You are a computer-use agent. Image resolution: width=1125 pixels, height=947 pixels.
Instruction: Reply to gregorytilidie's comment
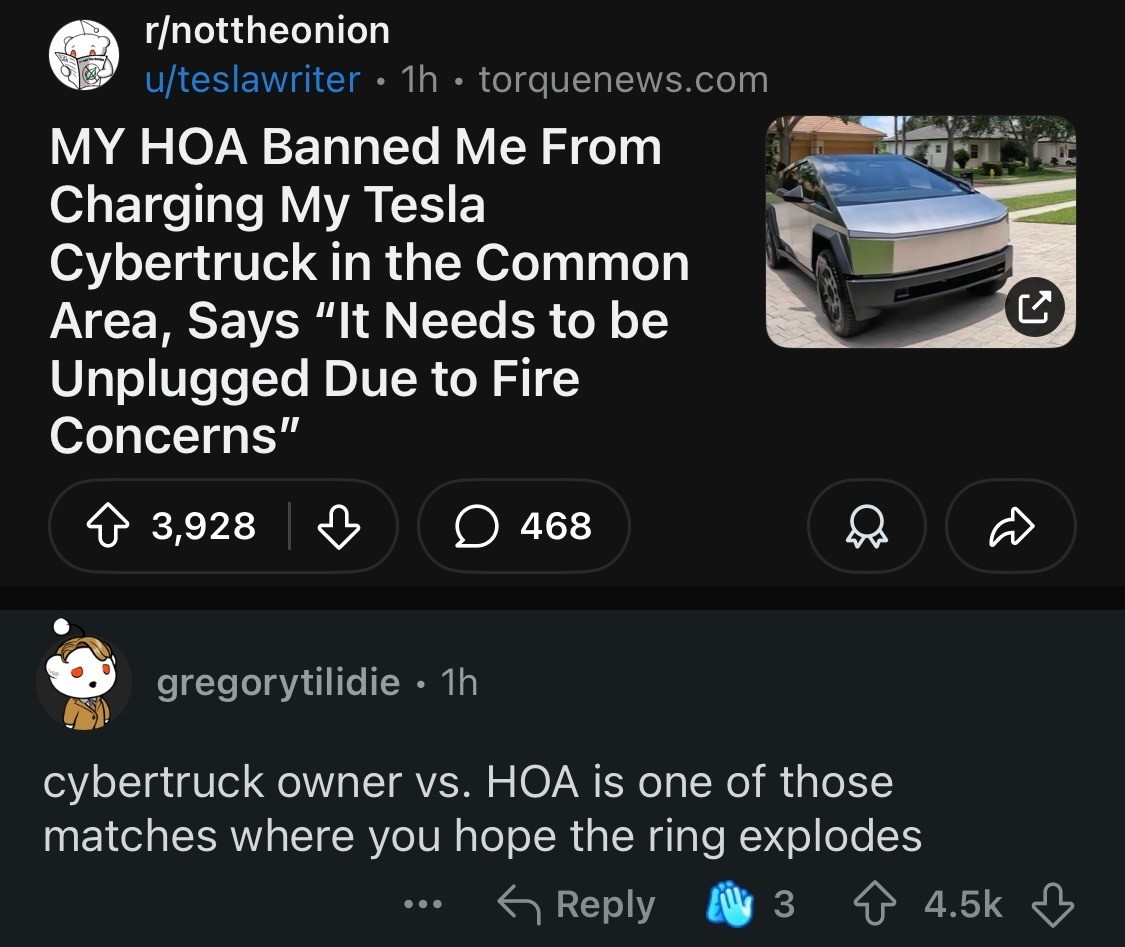pos(576,904)
